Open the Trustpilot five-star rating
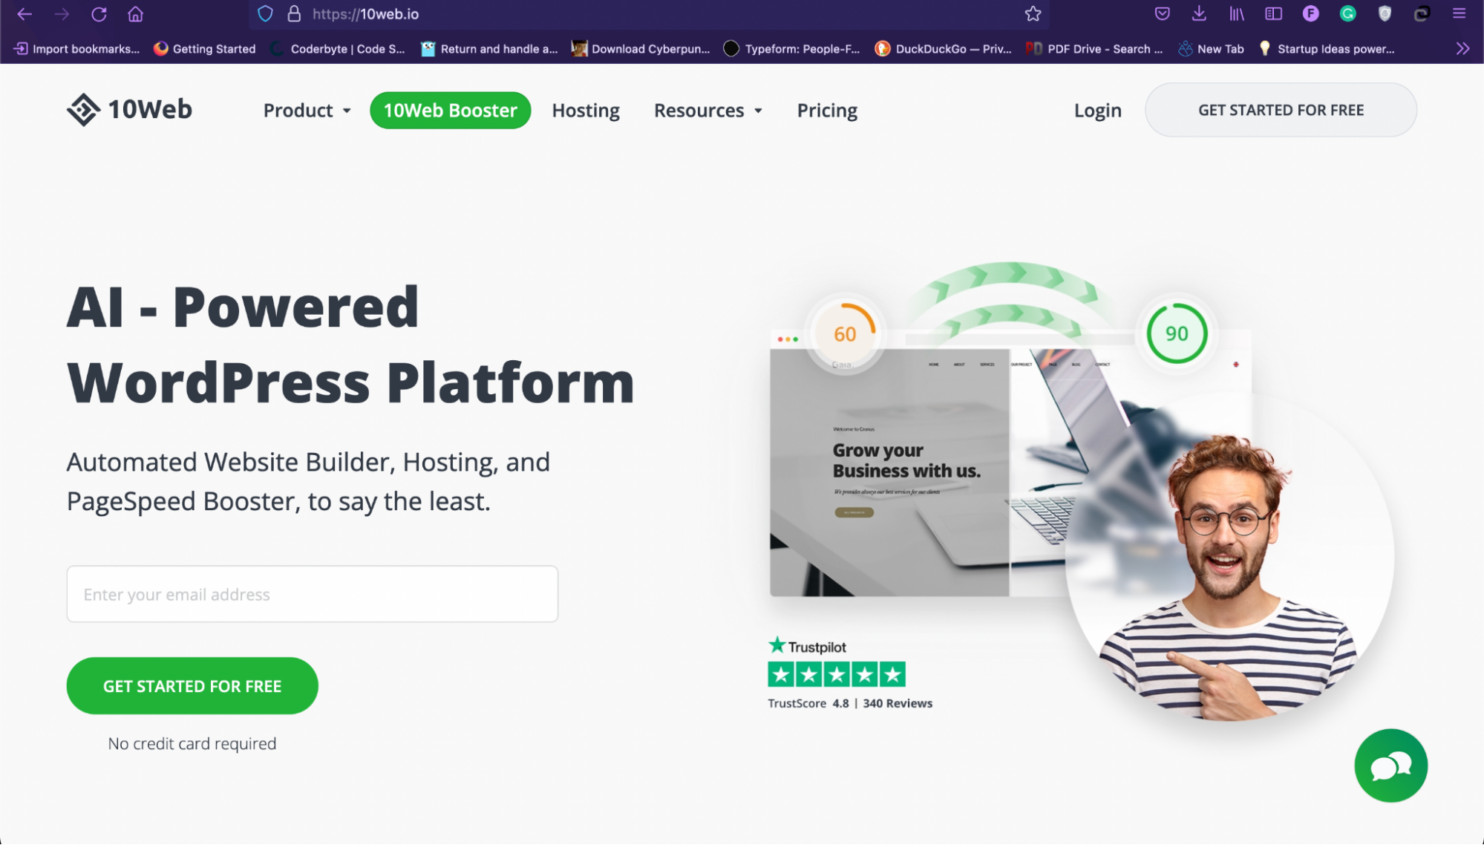The width and height of the screenshot is (1484, 845). (x=836, y=675)
